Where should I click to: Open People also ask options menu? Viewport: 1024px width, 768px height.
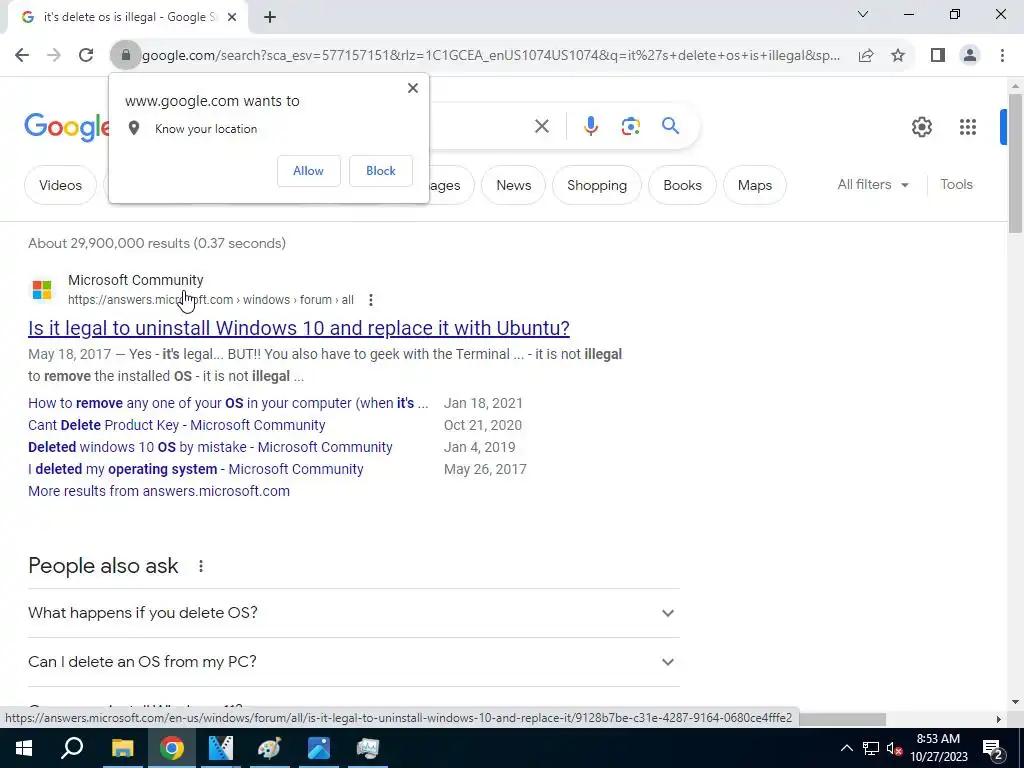pyautogui.click(x=200, y=566)
